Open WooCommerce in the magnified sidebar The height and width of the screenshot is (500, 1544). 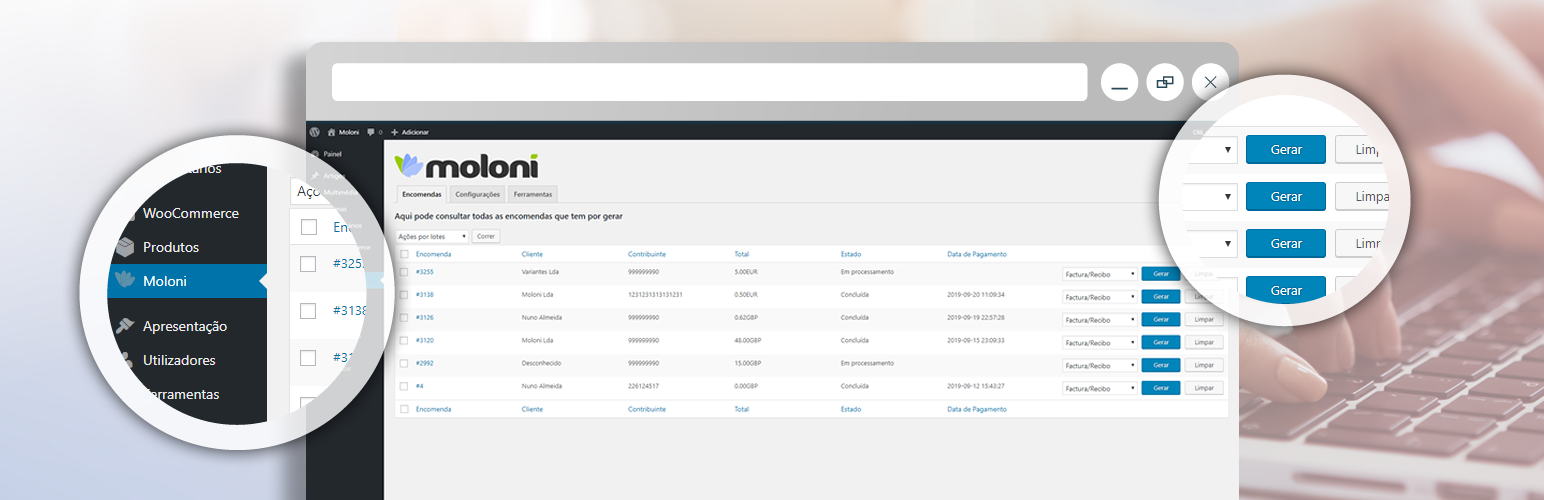191,213
